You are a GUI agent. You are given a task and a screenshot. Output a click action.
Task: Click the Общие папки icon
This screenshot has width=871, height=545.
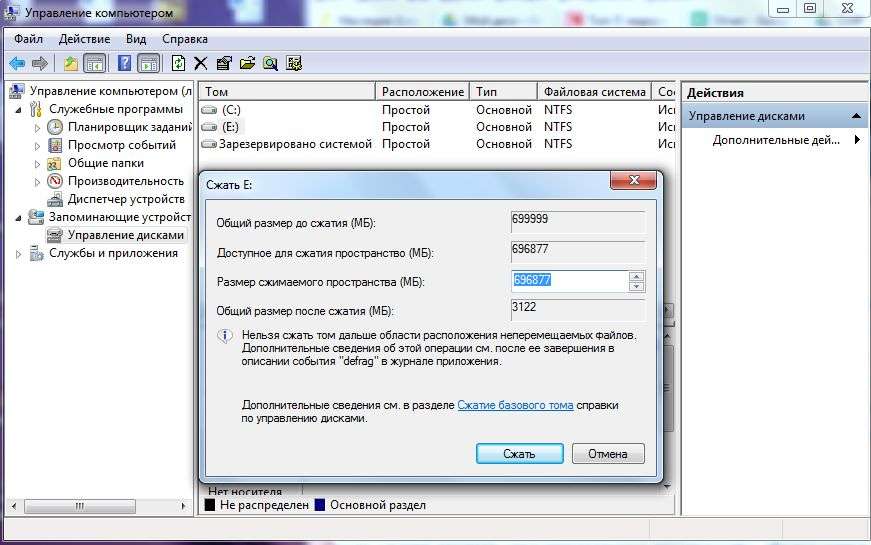pos(54,163)
